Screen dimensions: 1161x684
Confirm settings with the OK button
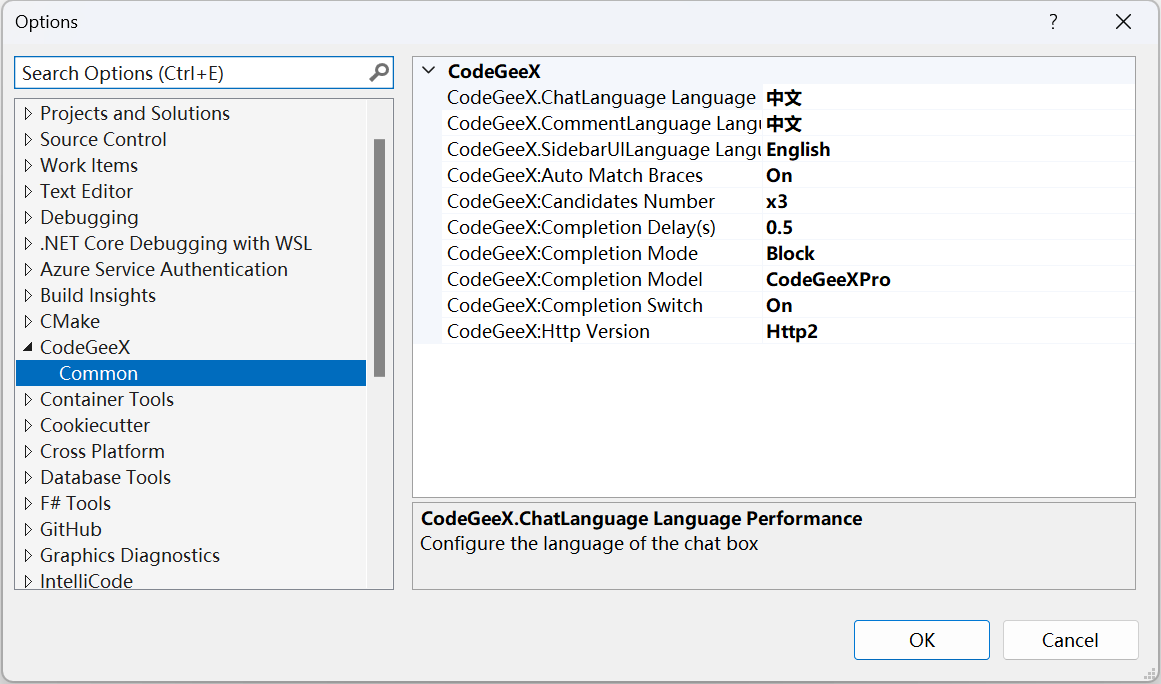click(x=922, y=640)
